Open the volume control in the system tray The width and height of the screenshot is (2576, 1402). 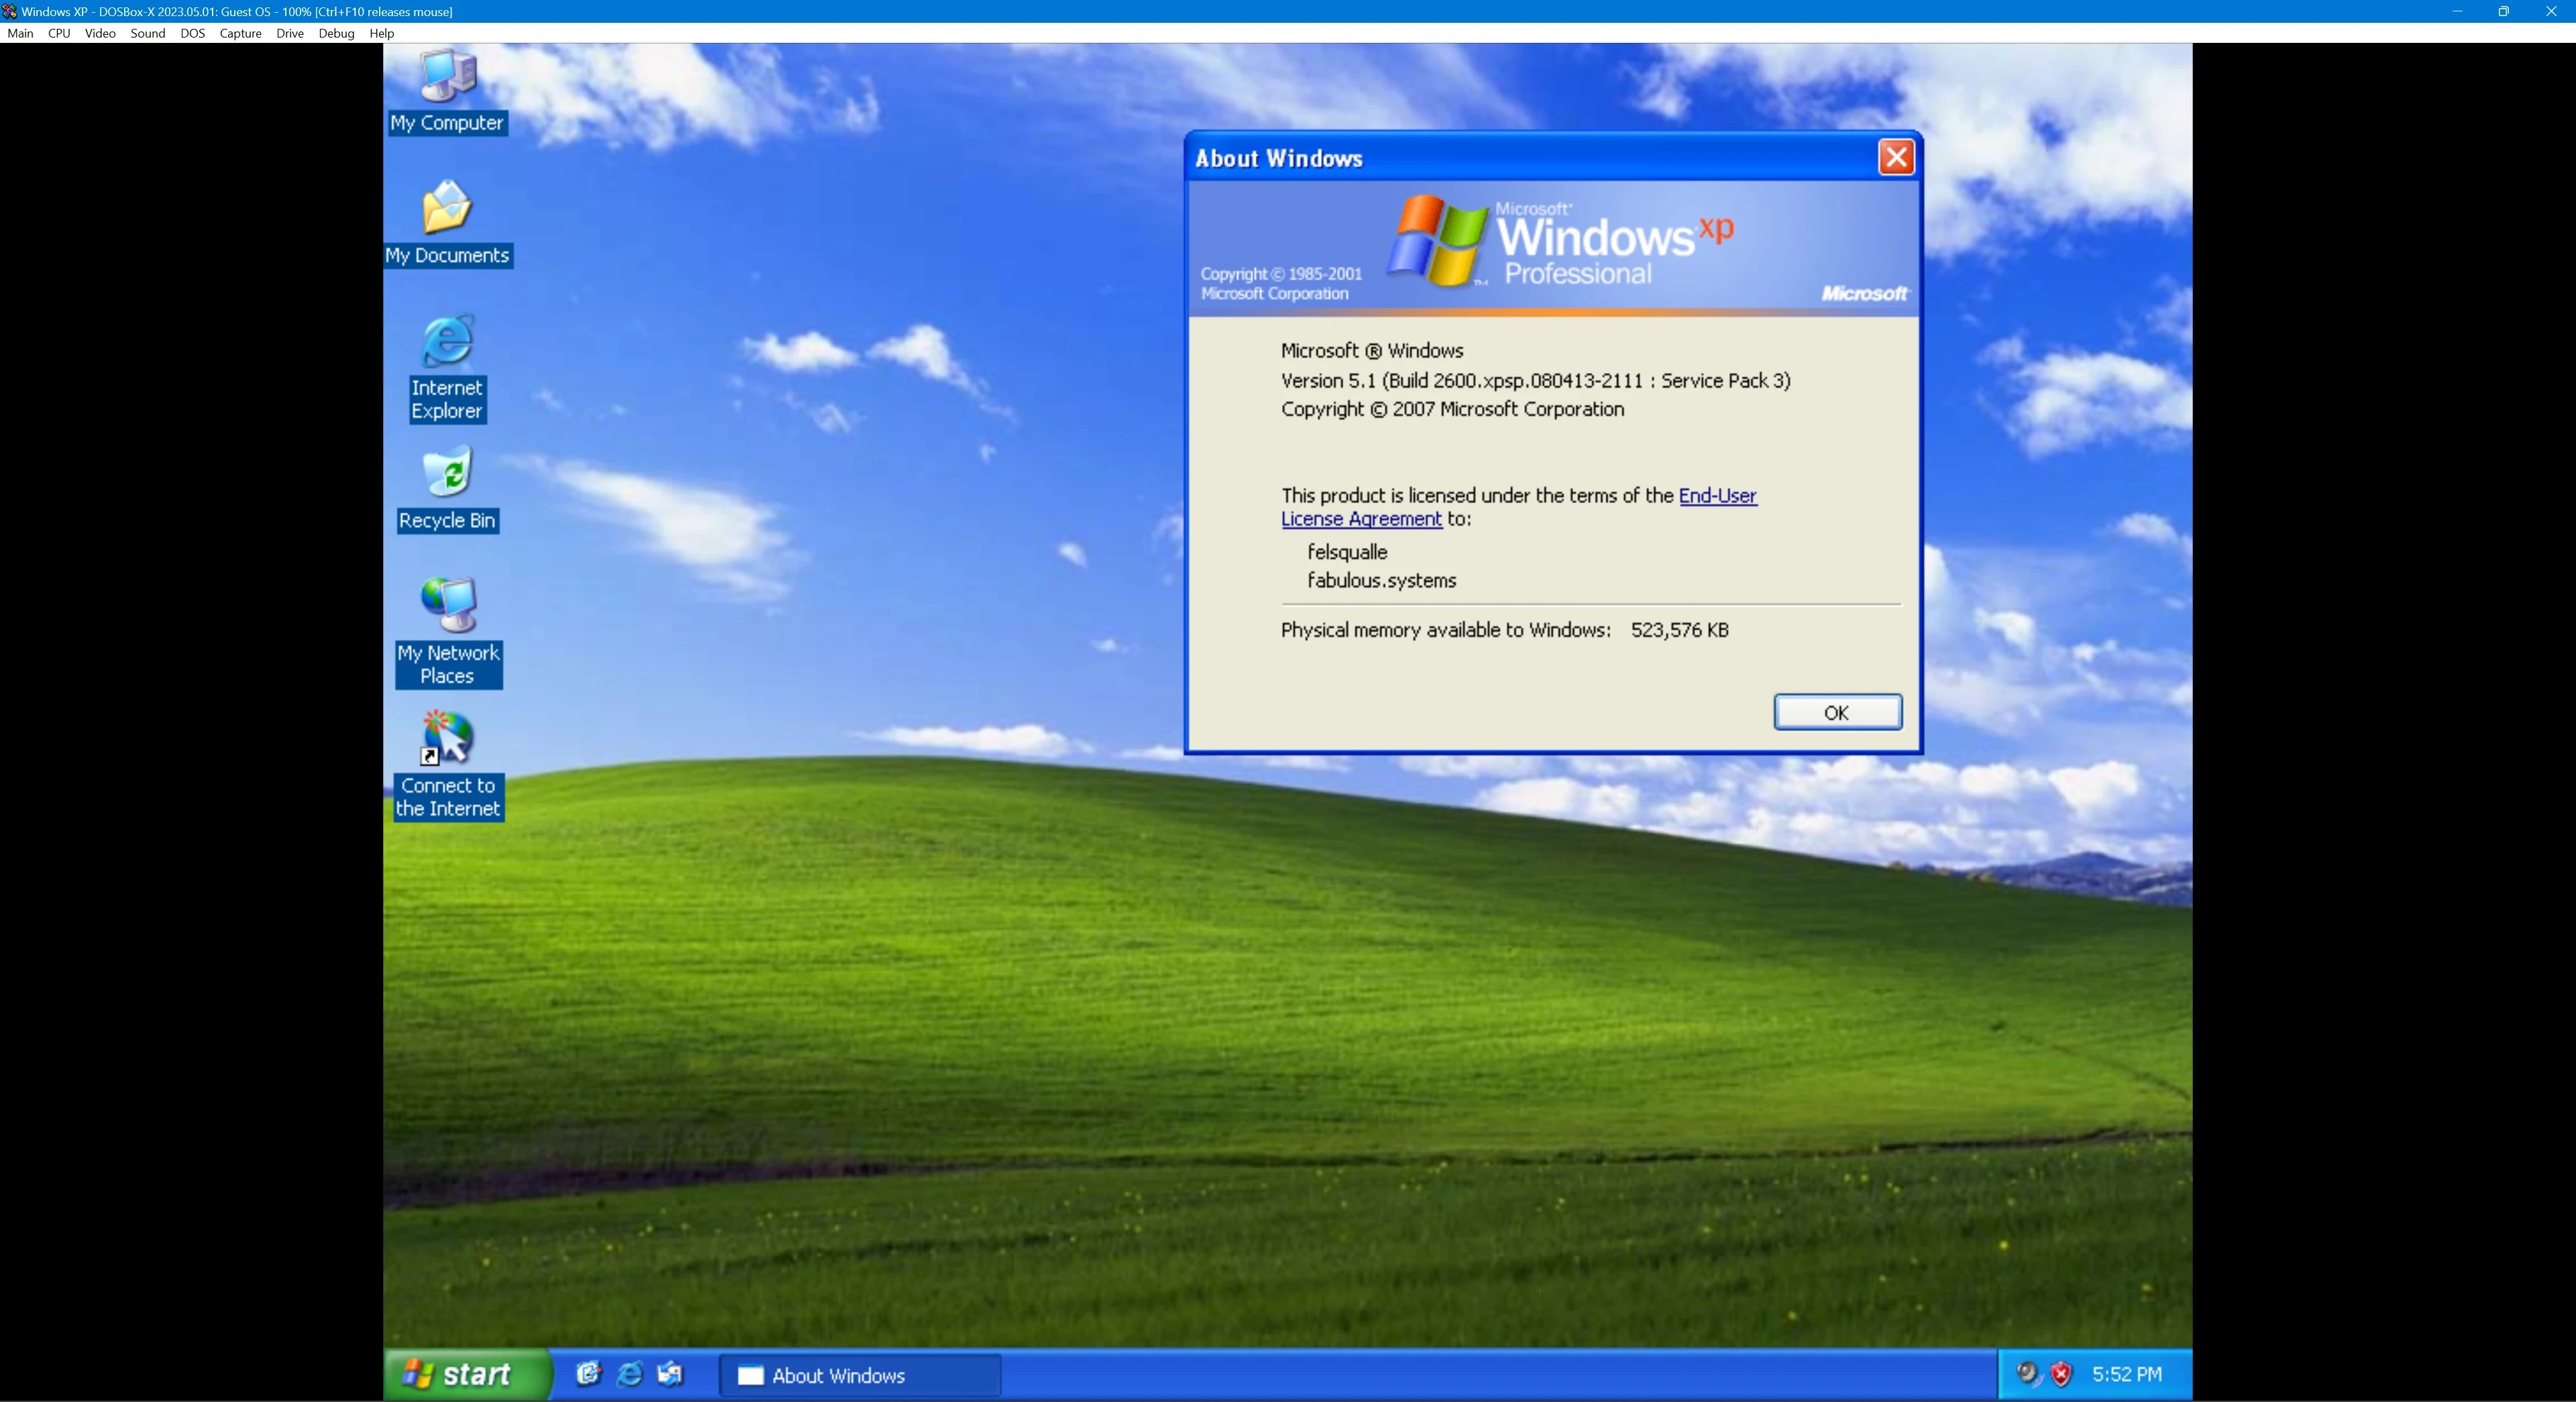click(2028, 1374)
